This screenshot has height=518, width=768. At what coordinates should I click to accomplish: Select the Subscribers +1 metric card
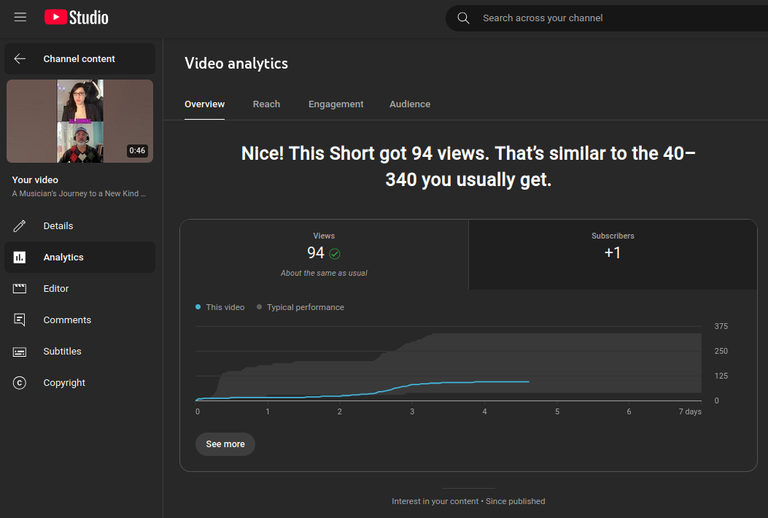coord(613,255)
